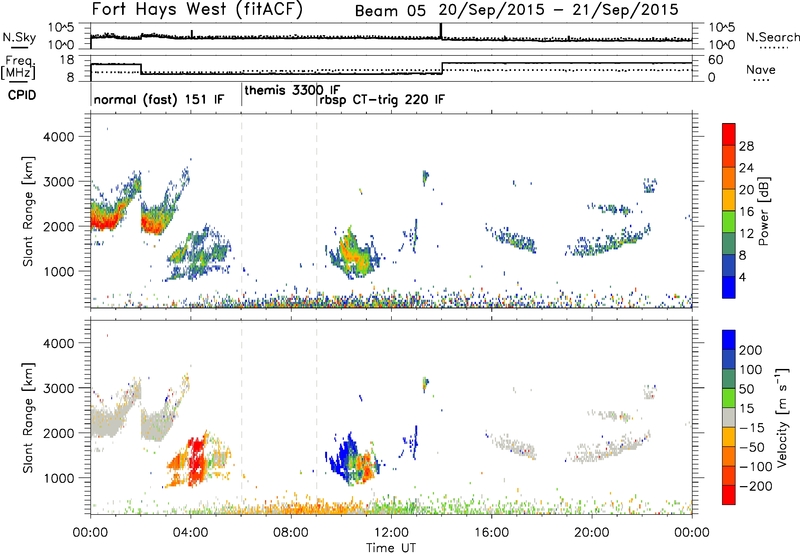Select the 'themis 3300 IF' CPID entry

pos(292,90)
